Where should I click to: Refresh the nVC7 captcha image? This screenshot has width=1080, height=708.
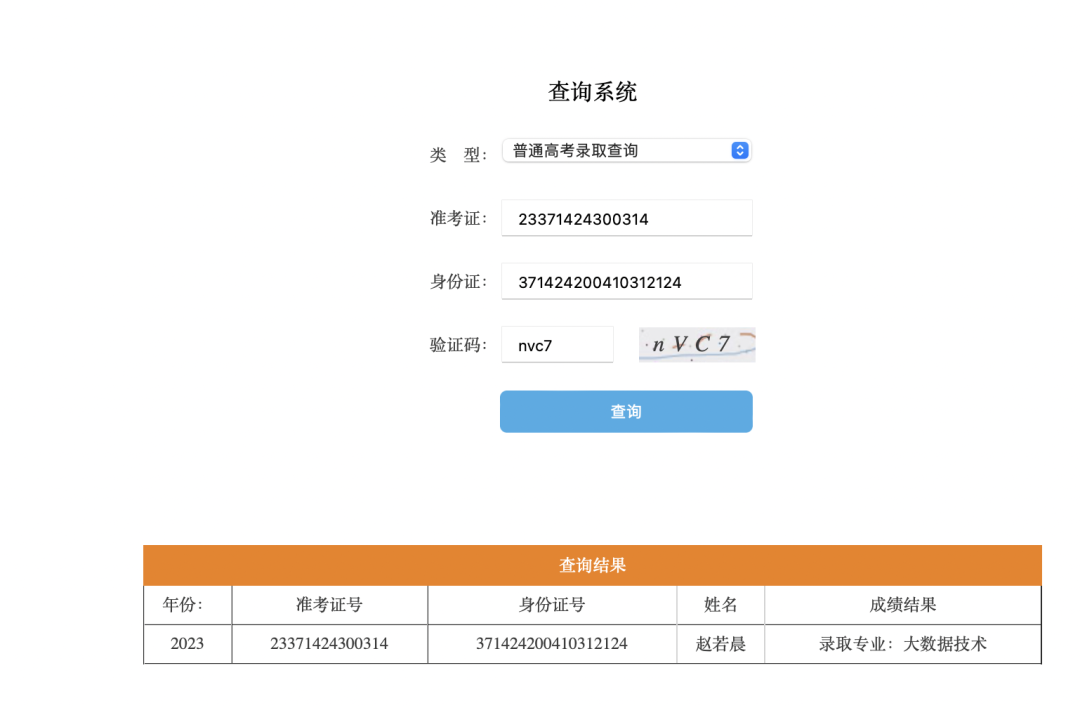coord(697,345)
